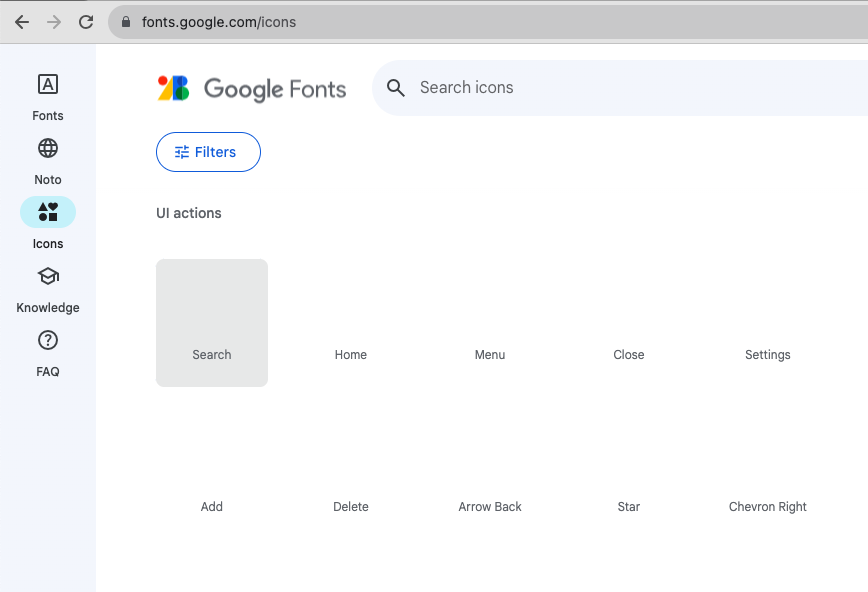868x592 pixels.
Task: Reload the page with refresh button
Action: (86, 21)
